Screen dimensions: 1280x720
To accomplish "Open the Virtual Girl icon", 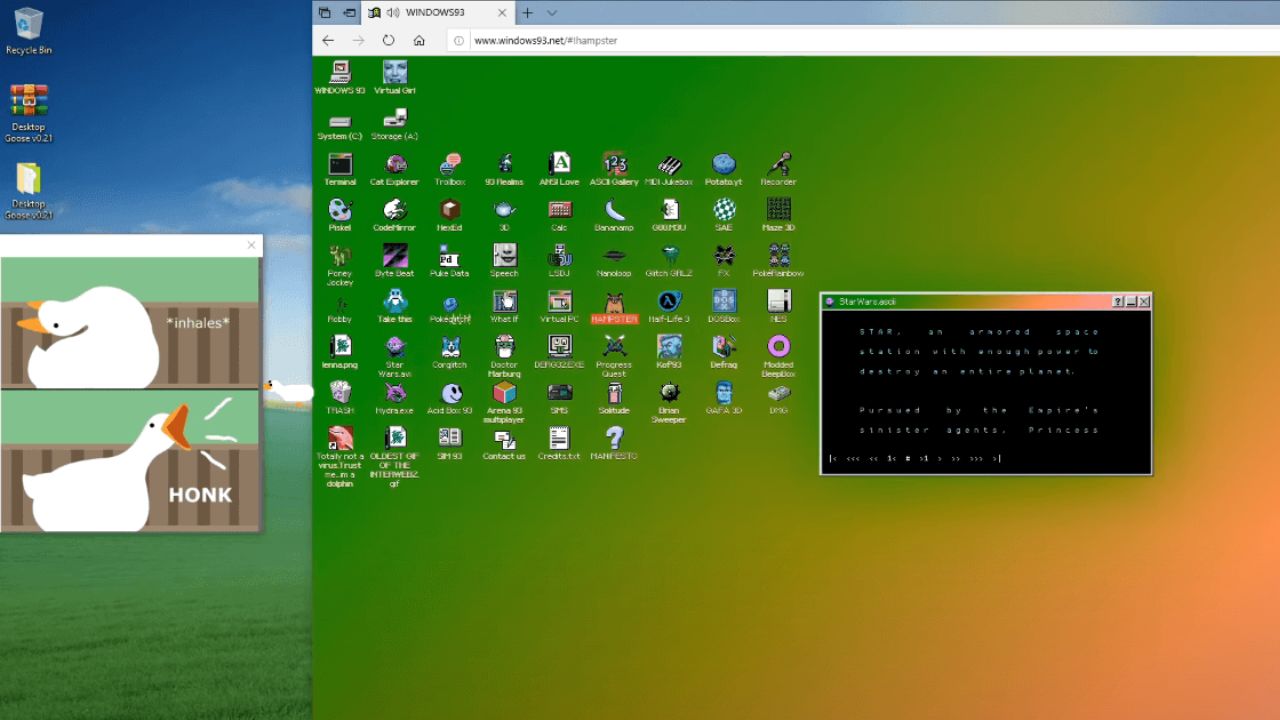I will point(395,77).
